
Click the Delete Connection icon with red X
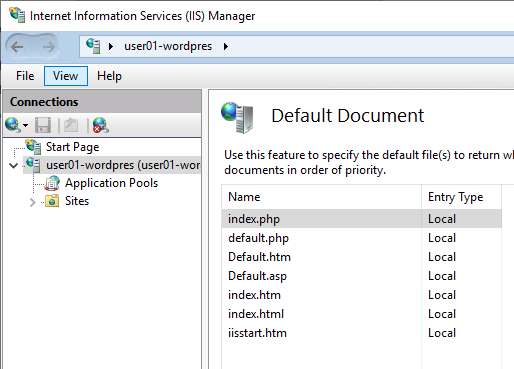[x=101, y=125]
